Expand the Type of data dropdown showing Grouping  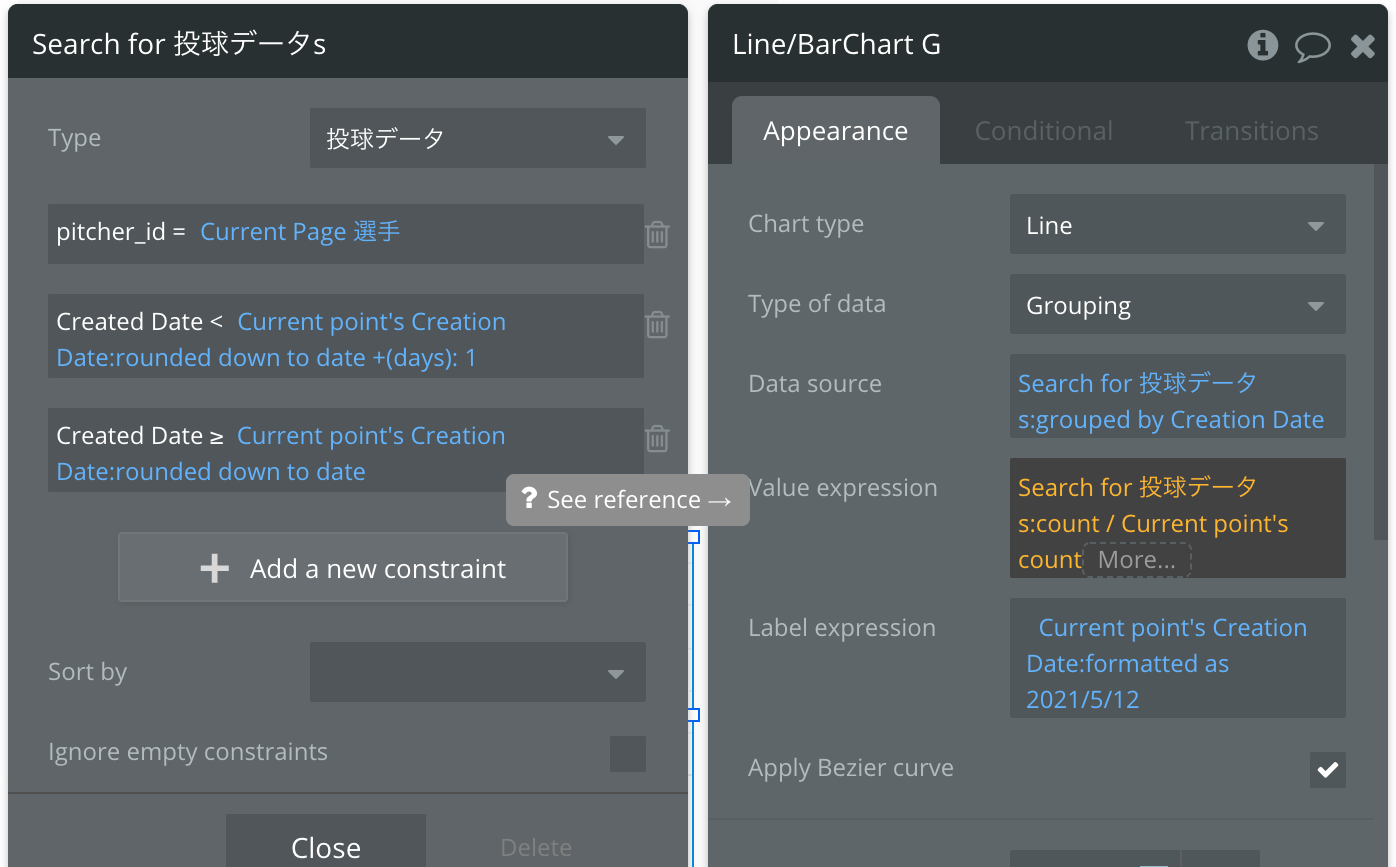click(1177, 305)
